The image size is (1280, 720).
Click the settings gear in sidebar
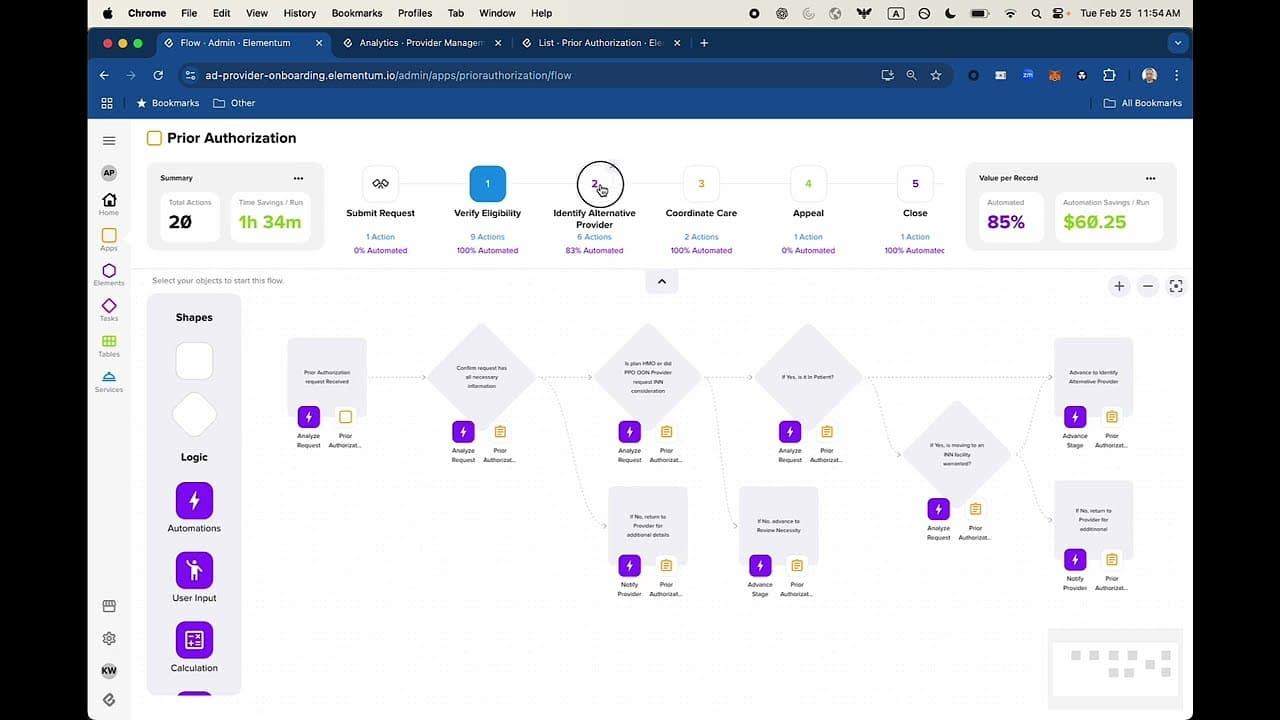[109, 638]
